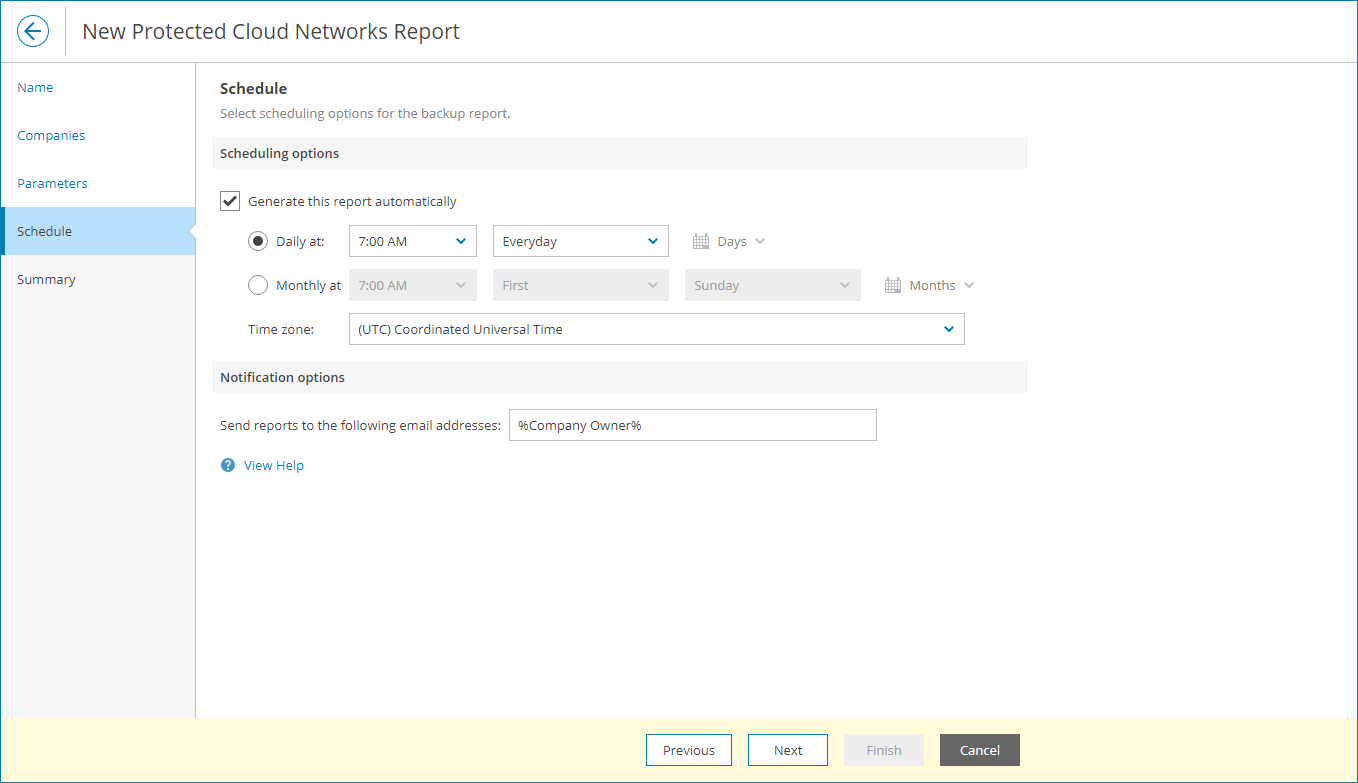Click the help question mark icon

pos(227,464)
